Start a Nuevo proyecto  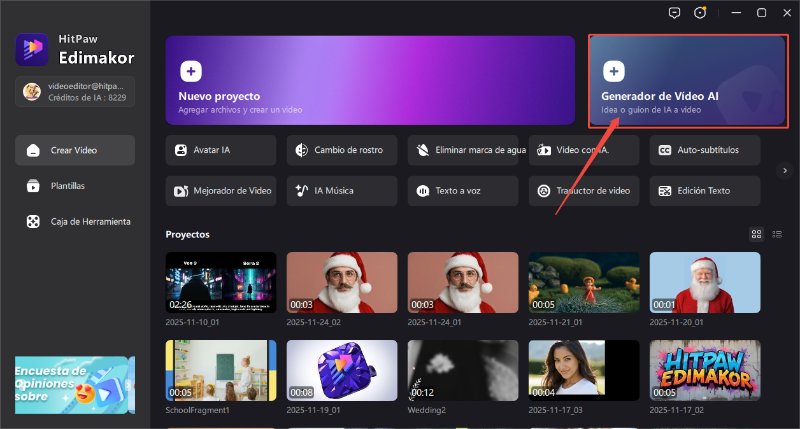[x=370, y=80]
